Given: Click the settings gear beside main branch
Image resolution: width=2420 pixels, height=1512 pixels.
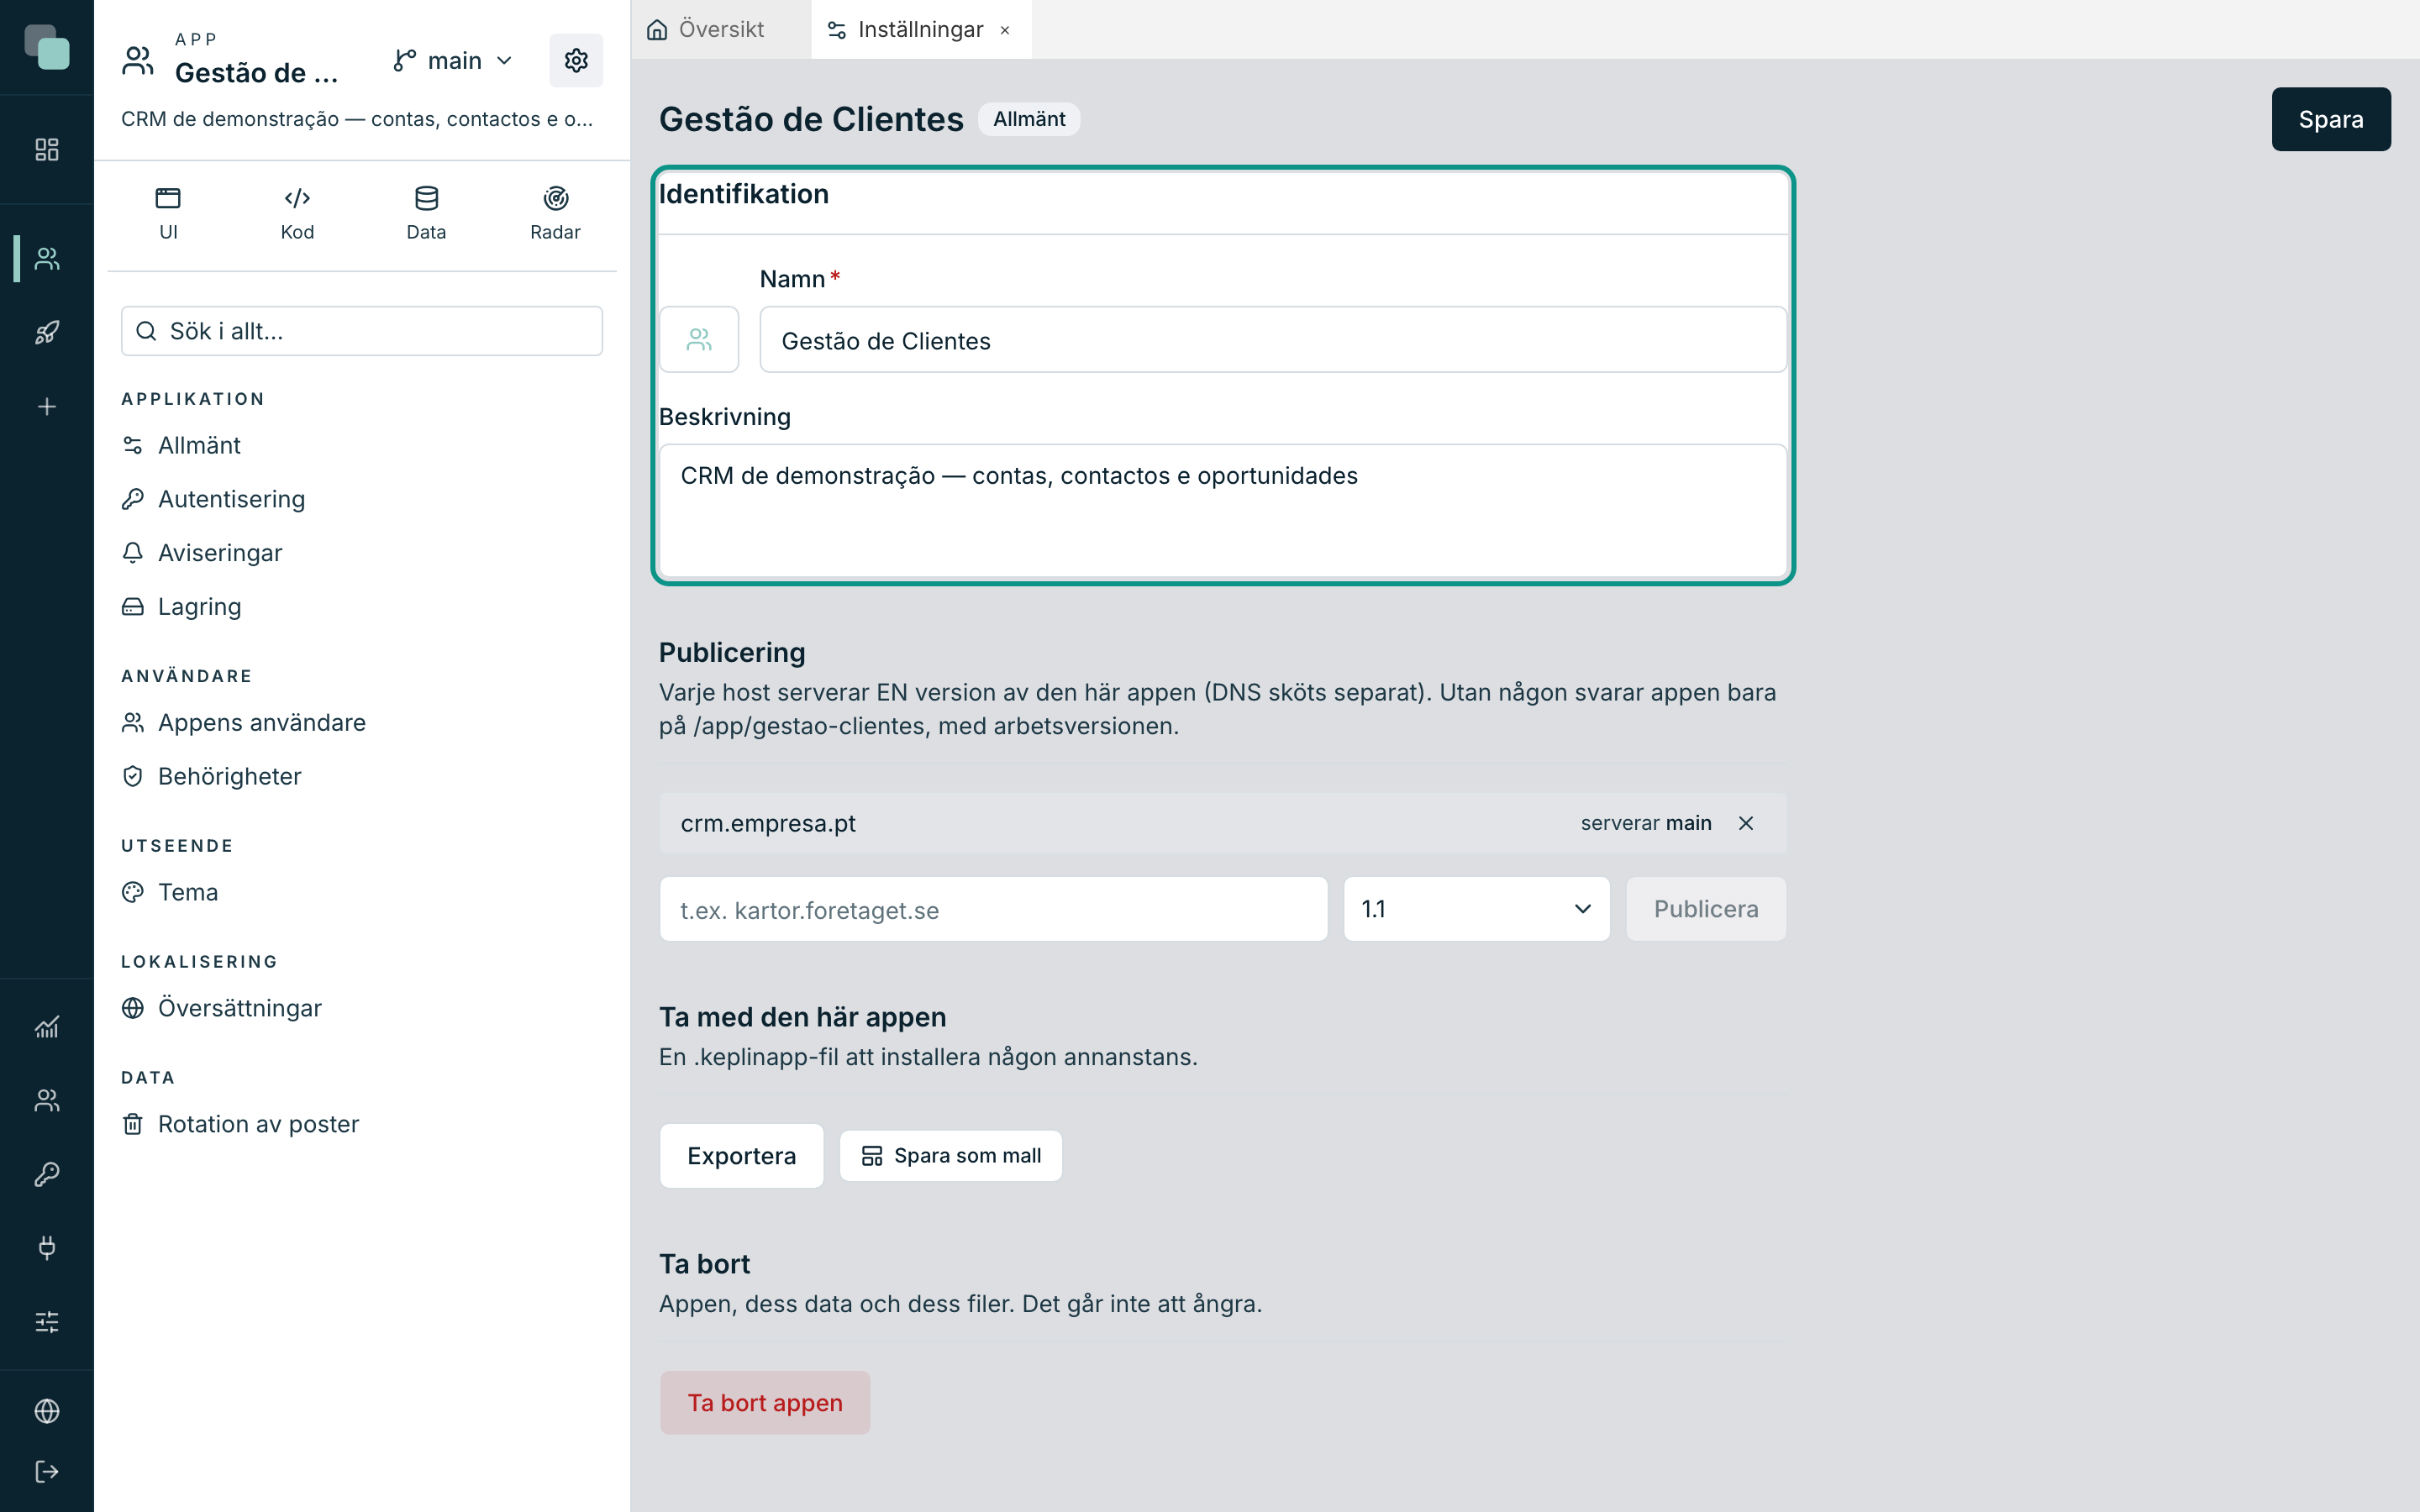Looking at the screenshot, I should (x=576, y=61).
